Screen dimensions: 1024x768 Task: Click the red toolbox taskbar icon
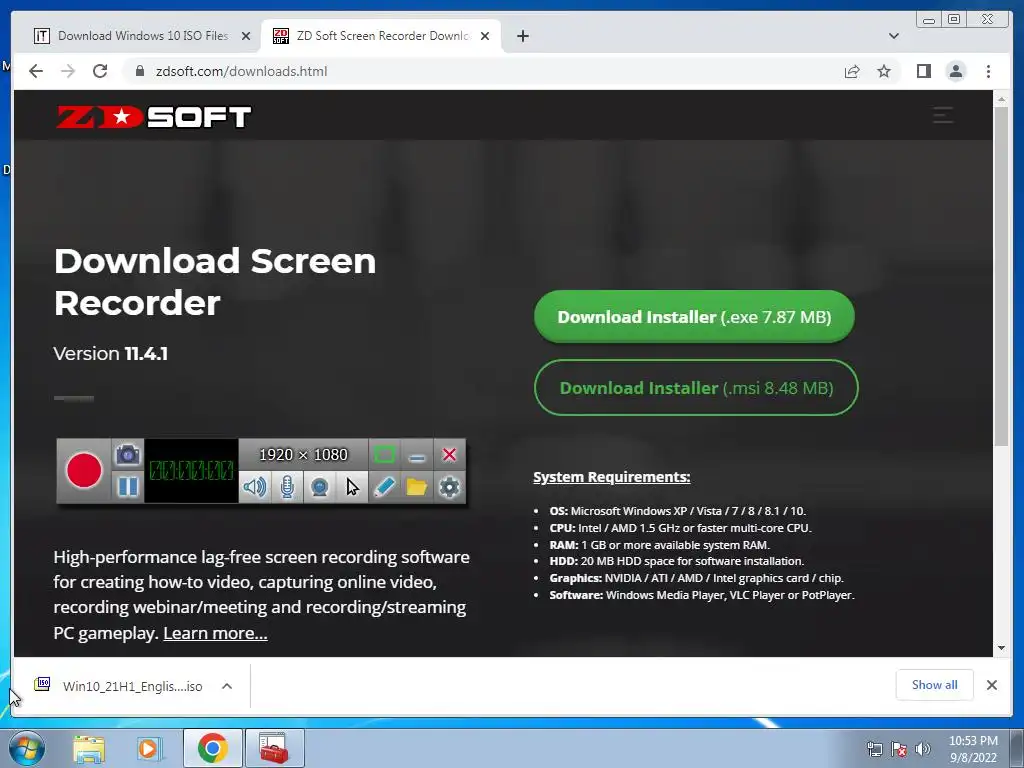[274, 748]
